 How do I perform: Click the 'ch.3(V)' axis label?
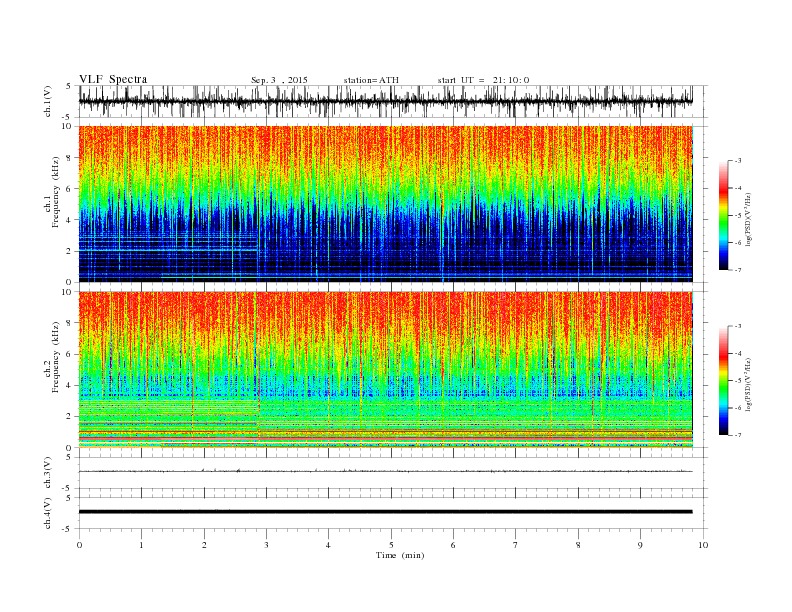coord(47,473)
